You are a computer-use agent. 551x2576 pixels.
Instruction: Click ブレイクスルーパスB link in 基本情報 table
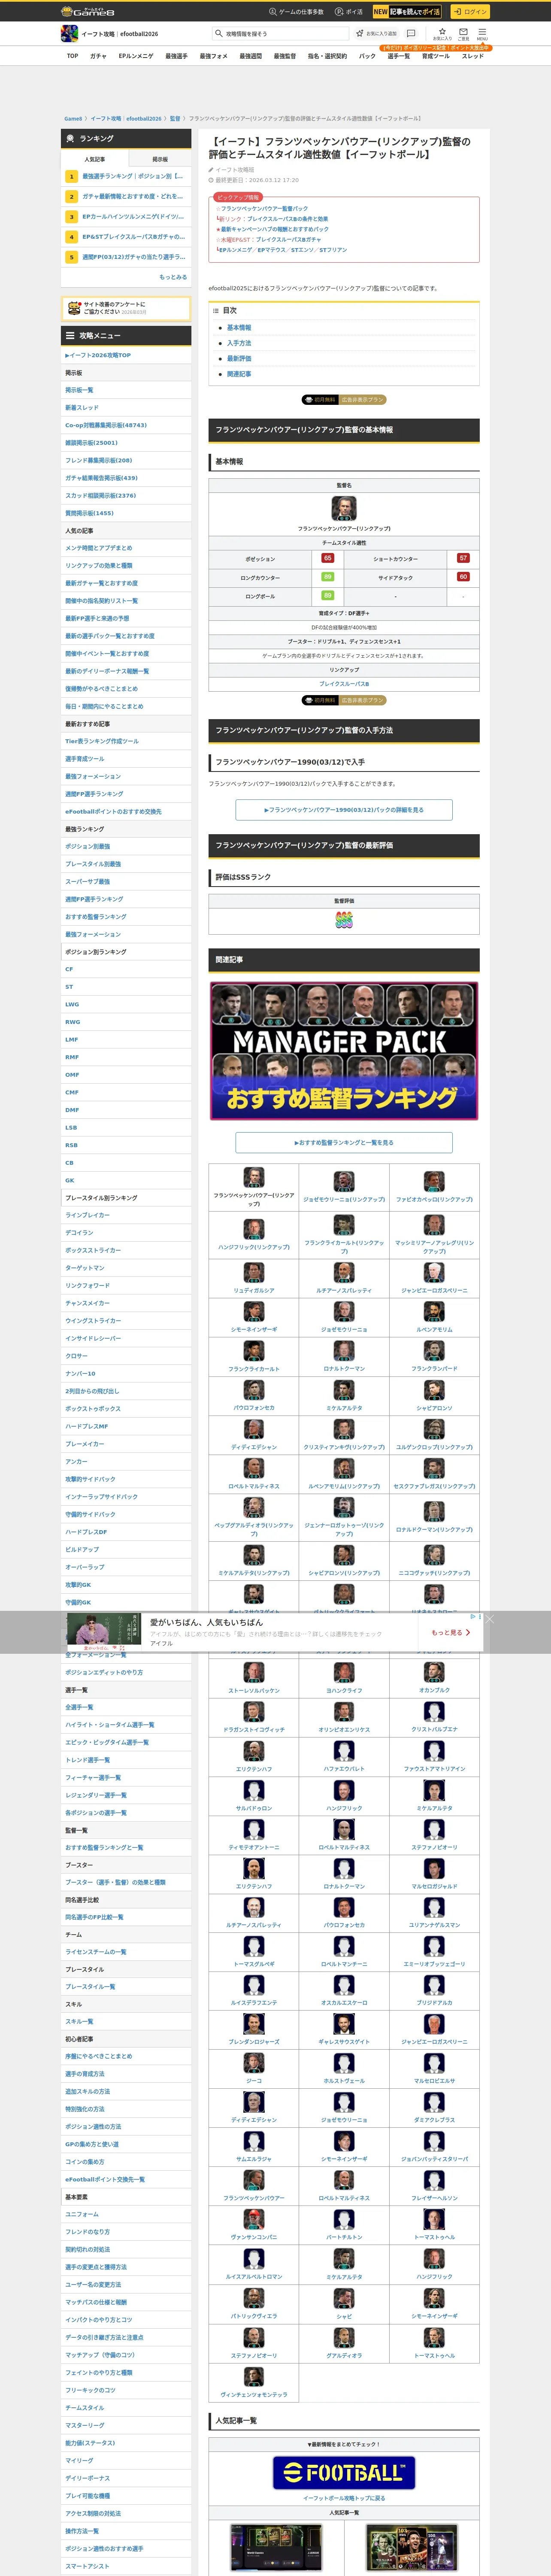[344, 684]
